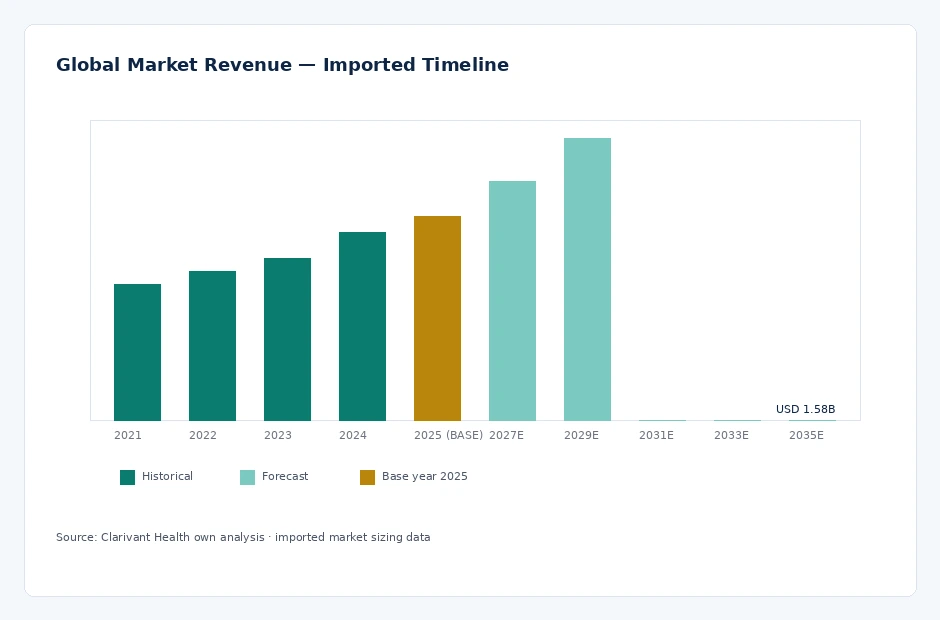Click the 2035E axis label

point(806,435)
